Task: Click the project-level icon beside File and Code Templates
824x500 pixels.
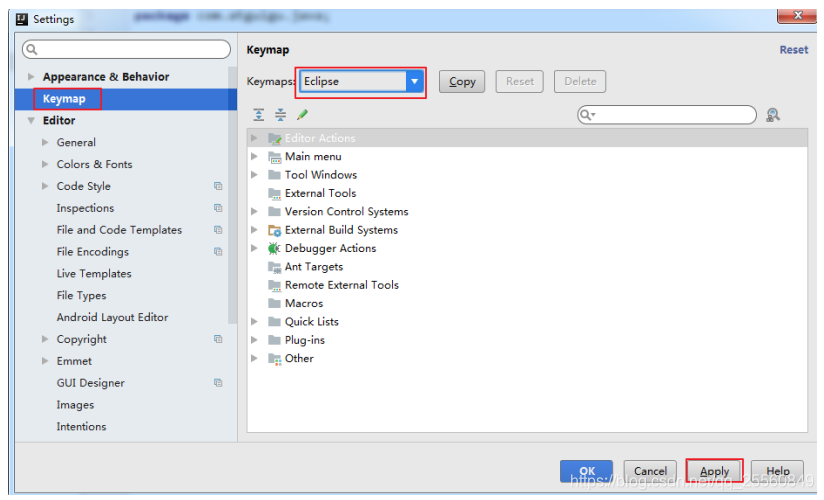Action: (218, 230)
